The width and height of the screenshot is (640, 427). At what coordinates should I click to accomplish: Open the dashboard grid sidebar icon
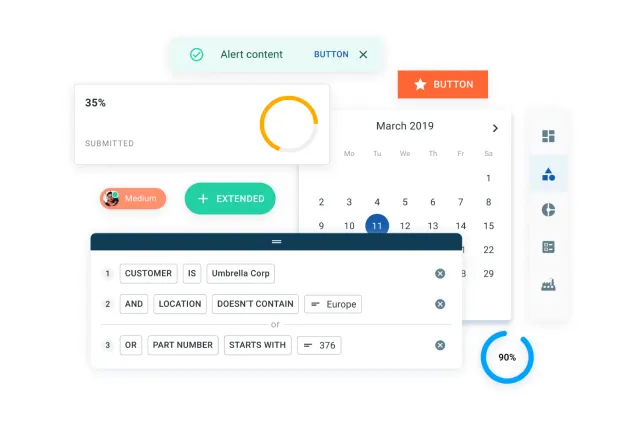[x=548, y=136]
